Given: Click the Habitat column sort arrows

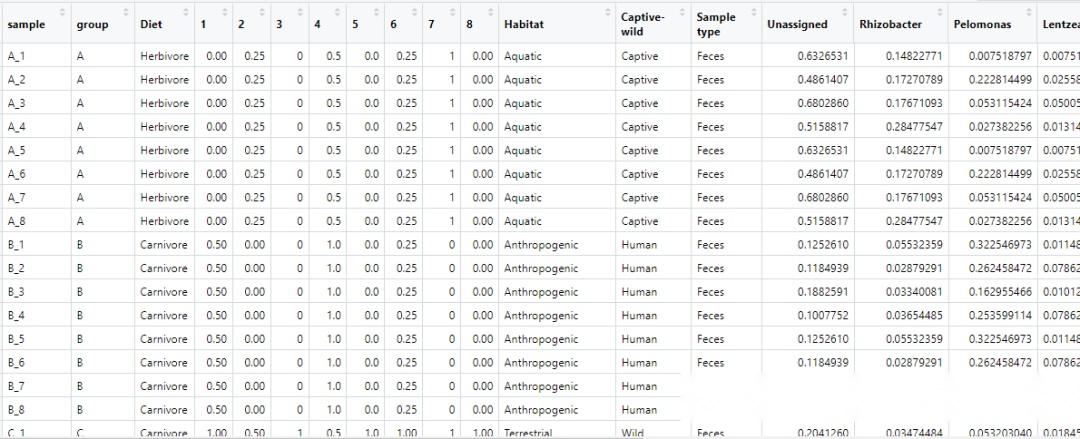Looking at the screenshot, I should point(607,11).
